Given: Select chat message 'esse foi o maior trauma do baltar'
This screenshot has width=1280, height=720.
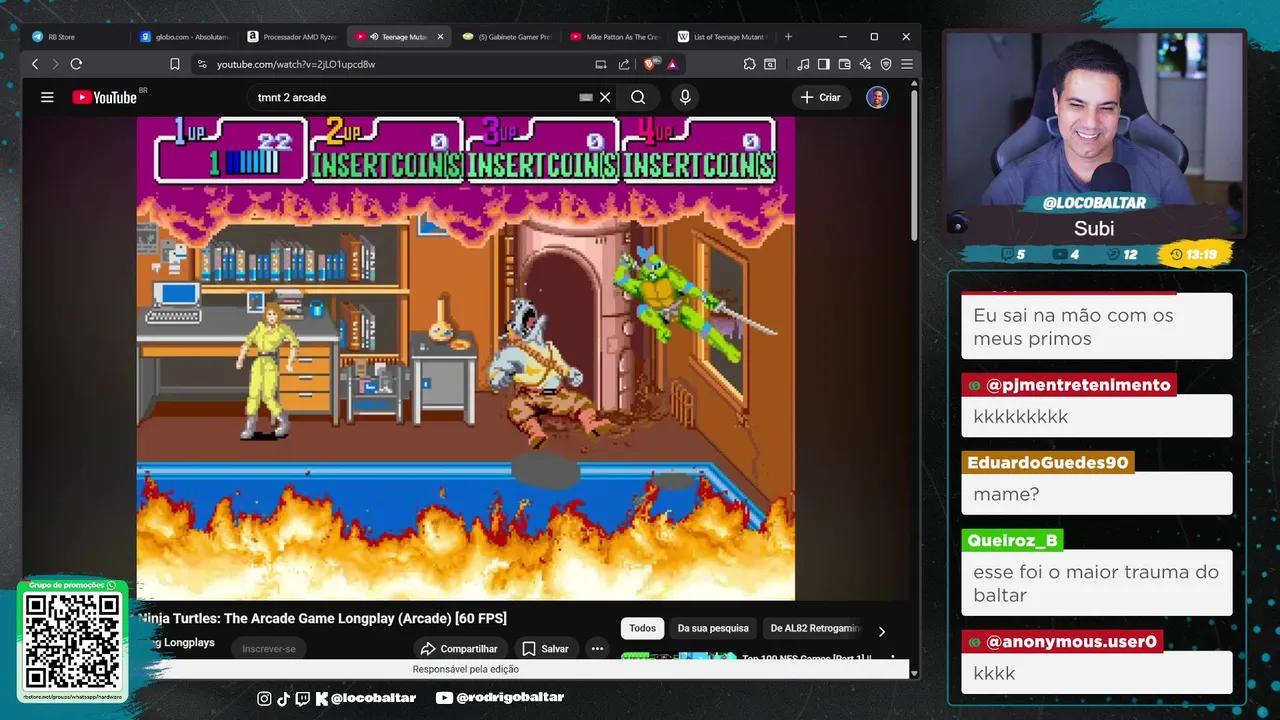Looking at the screenshot, I should point(1097,583).
